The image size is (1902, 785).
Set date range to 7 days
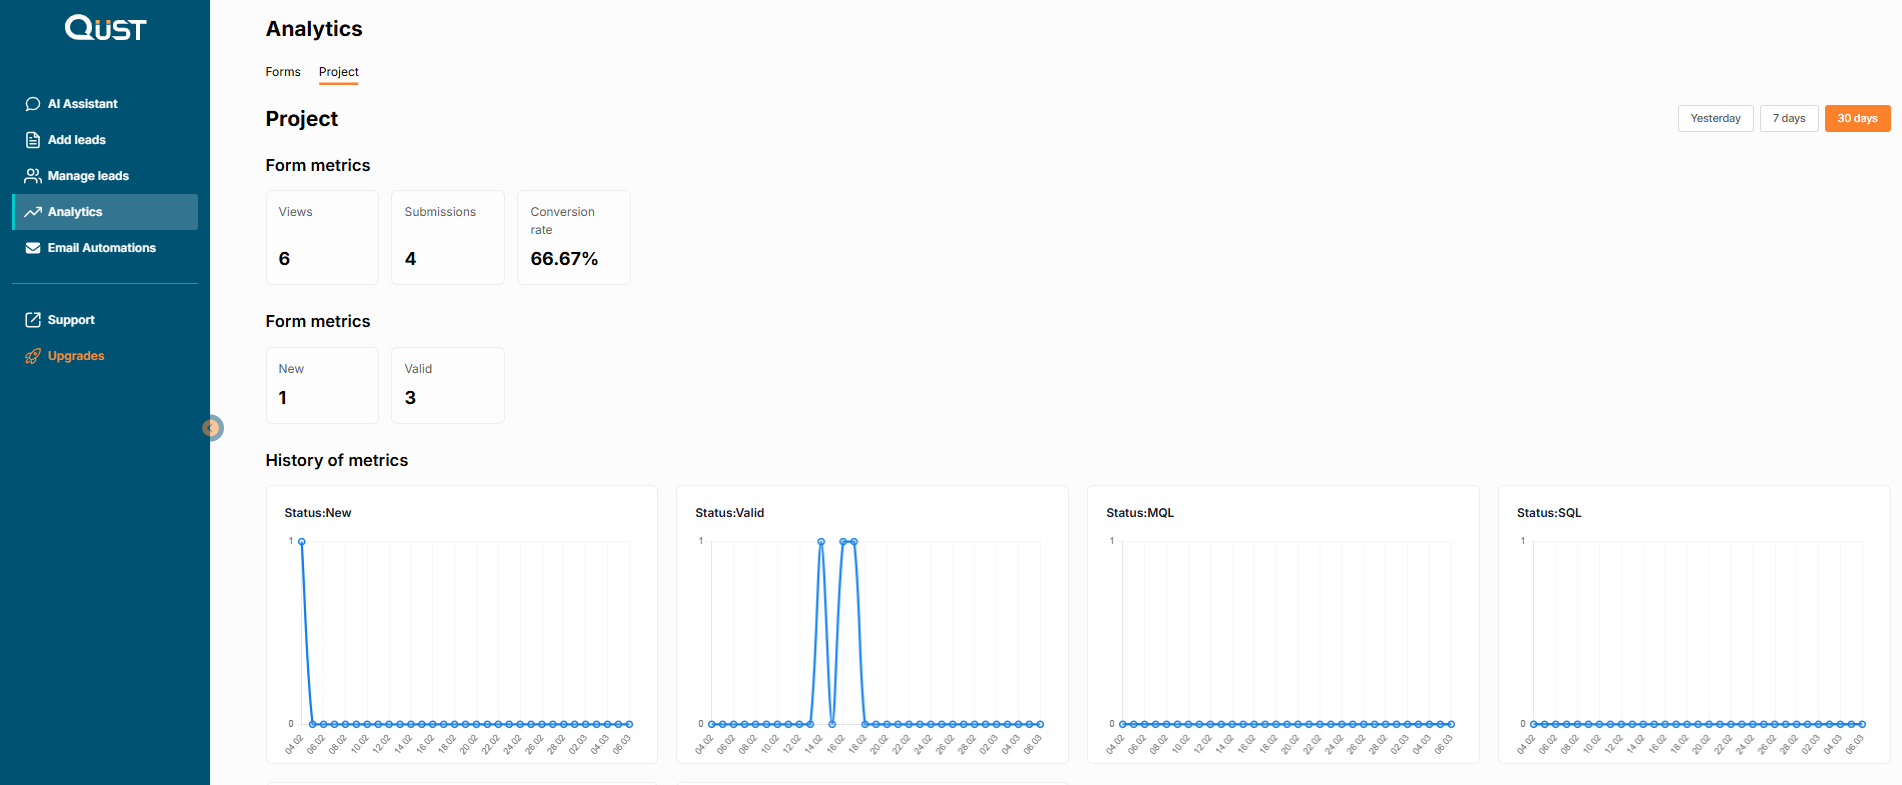pos(1788,118)
